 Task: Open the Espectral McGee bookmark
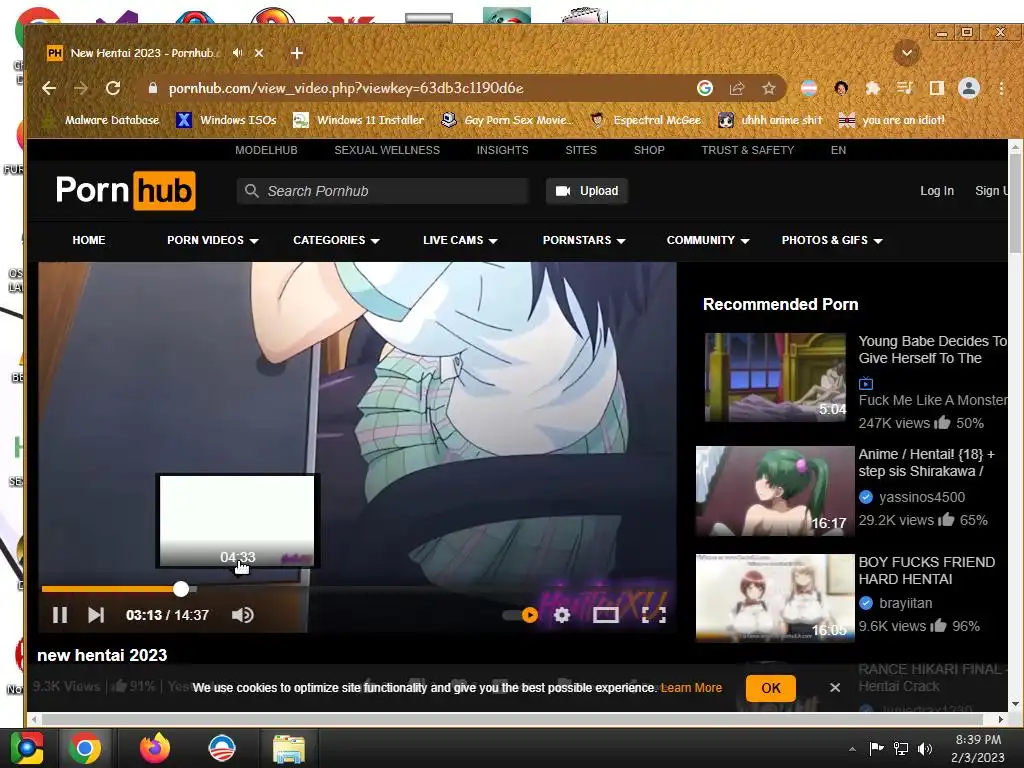[x=645, y=120]
